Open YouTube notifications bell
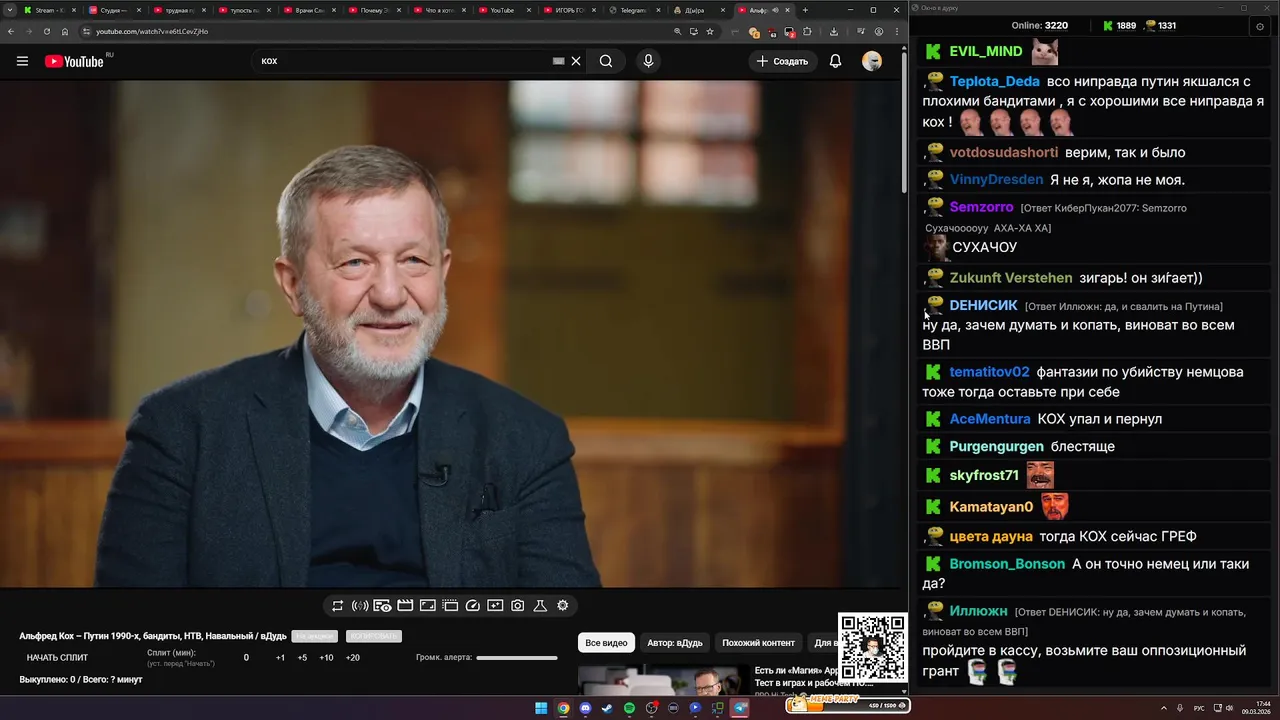Image resolution: width=1280 pixels, height=720 pixels. point(835,61)
